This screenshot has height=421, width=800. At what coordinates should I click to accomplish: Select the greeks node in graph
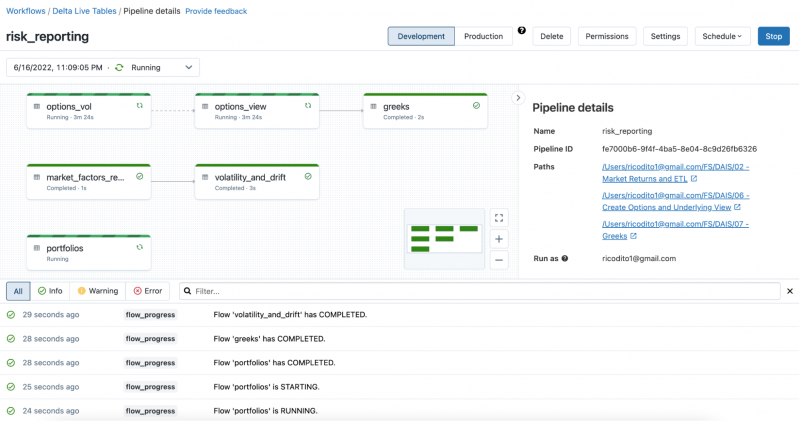[x=426, y=111]
